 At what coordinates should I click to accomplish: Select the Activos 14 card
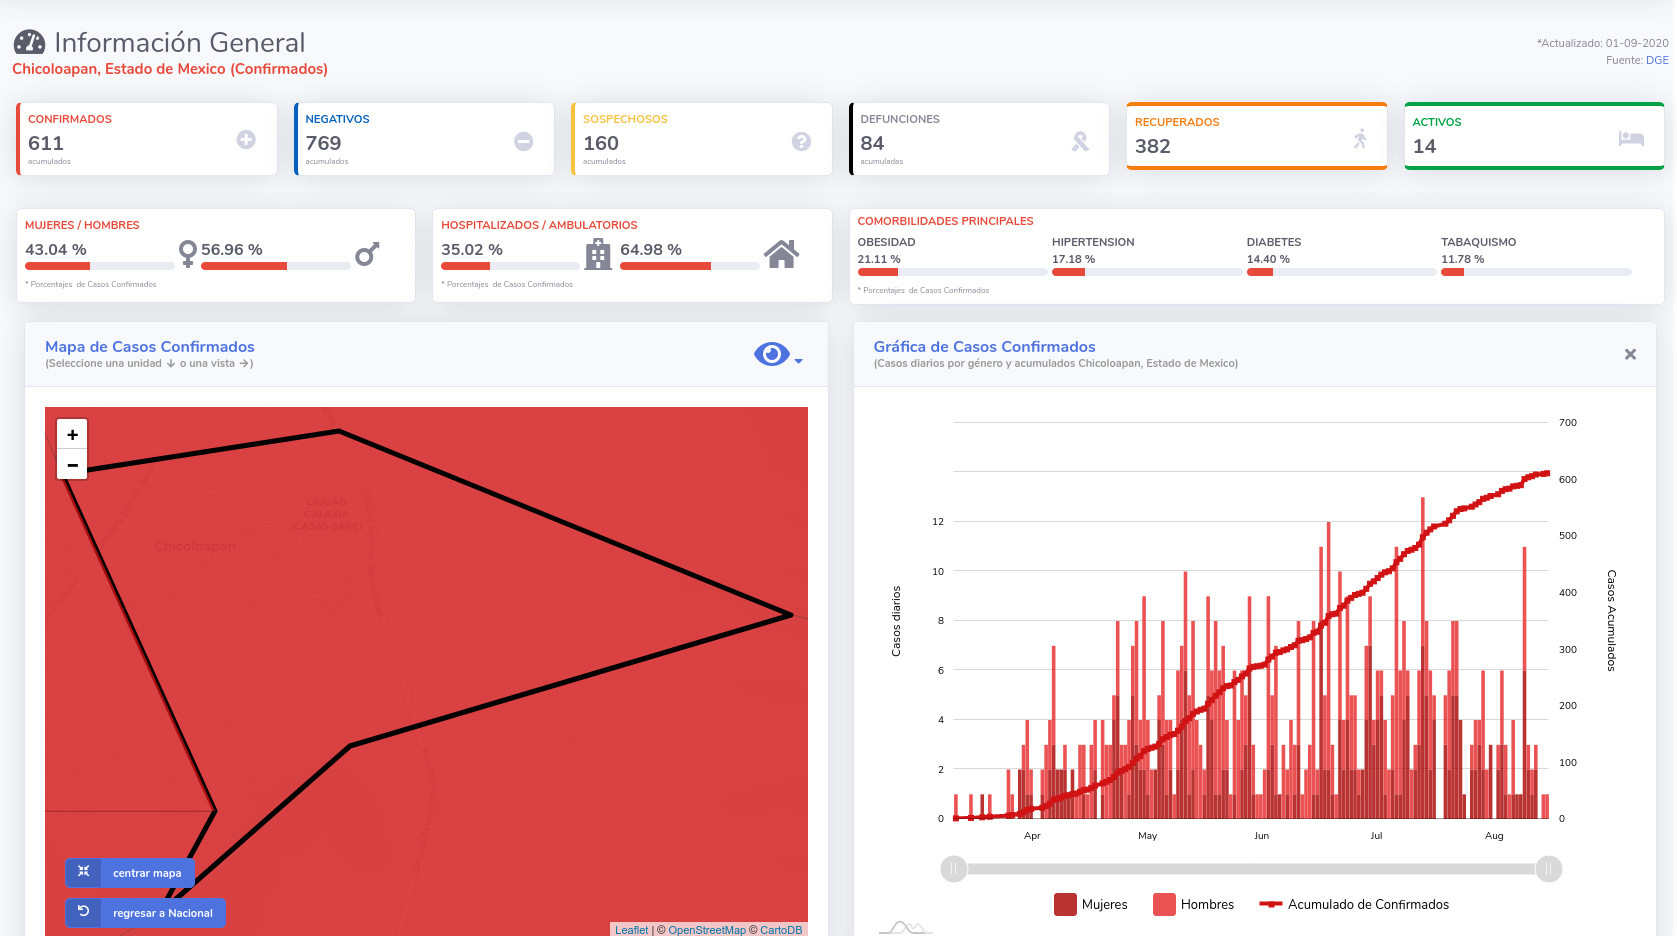click(x=1534, y=136)
